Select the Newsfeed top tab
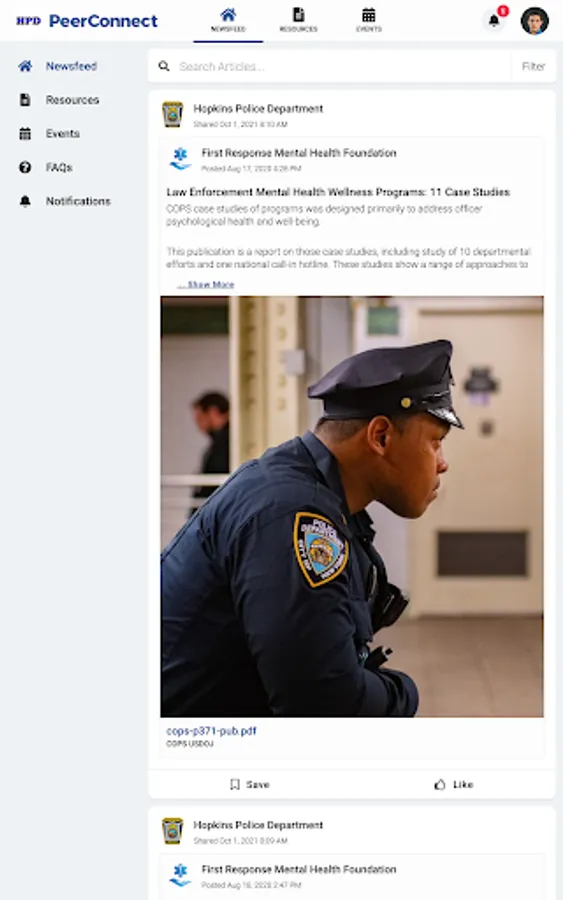 tap(228, 21)
